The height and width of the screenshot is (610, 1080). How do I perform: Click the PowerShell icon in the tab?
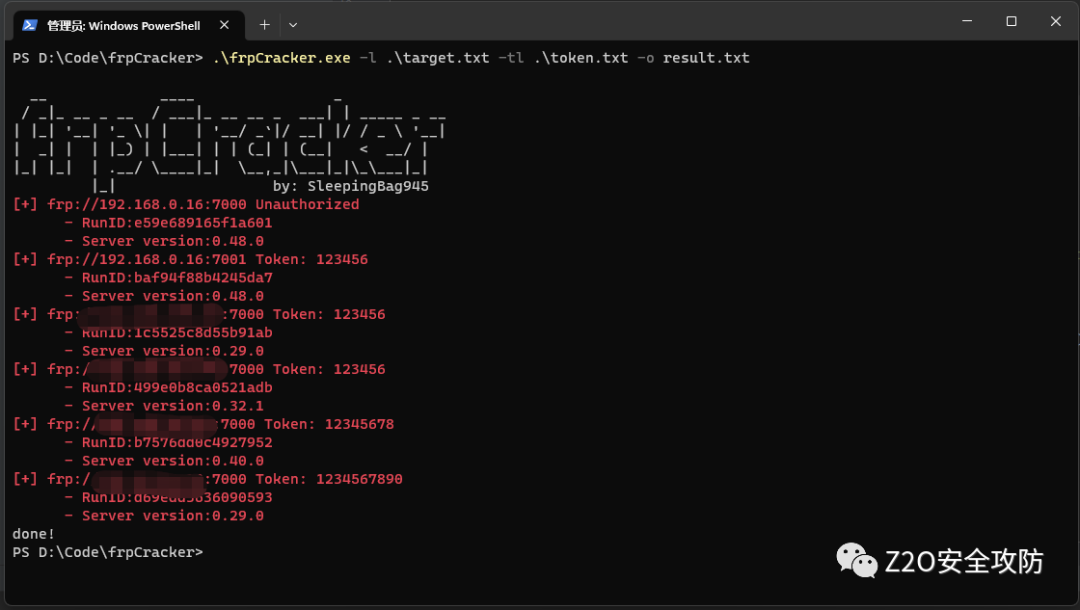point(29,25)
